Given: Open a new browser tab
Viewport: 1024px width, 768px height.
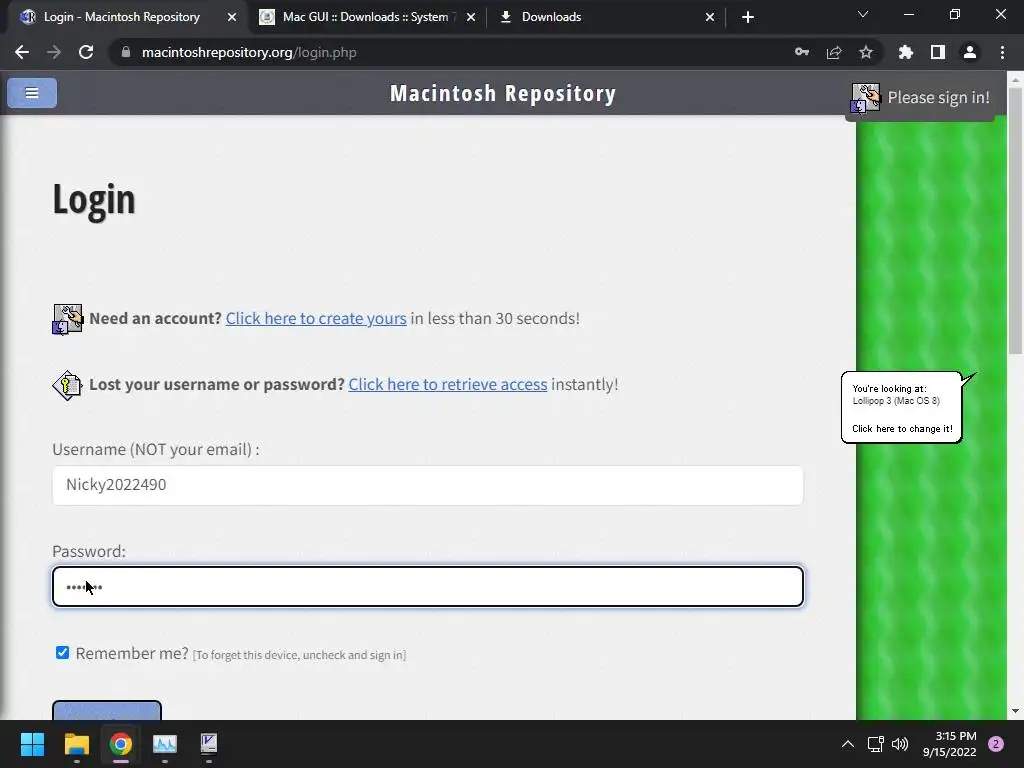Looking at the screenshot, I should [748, 17].
